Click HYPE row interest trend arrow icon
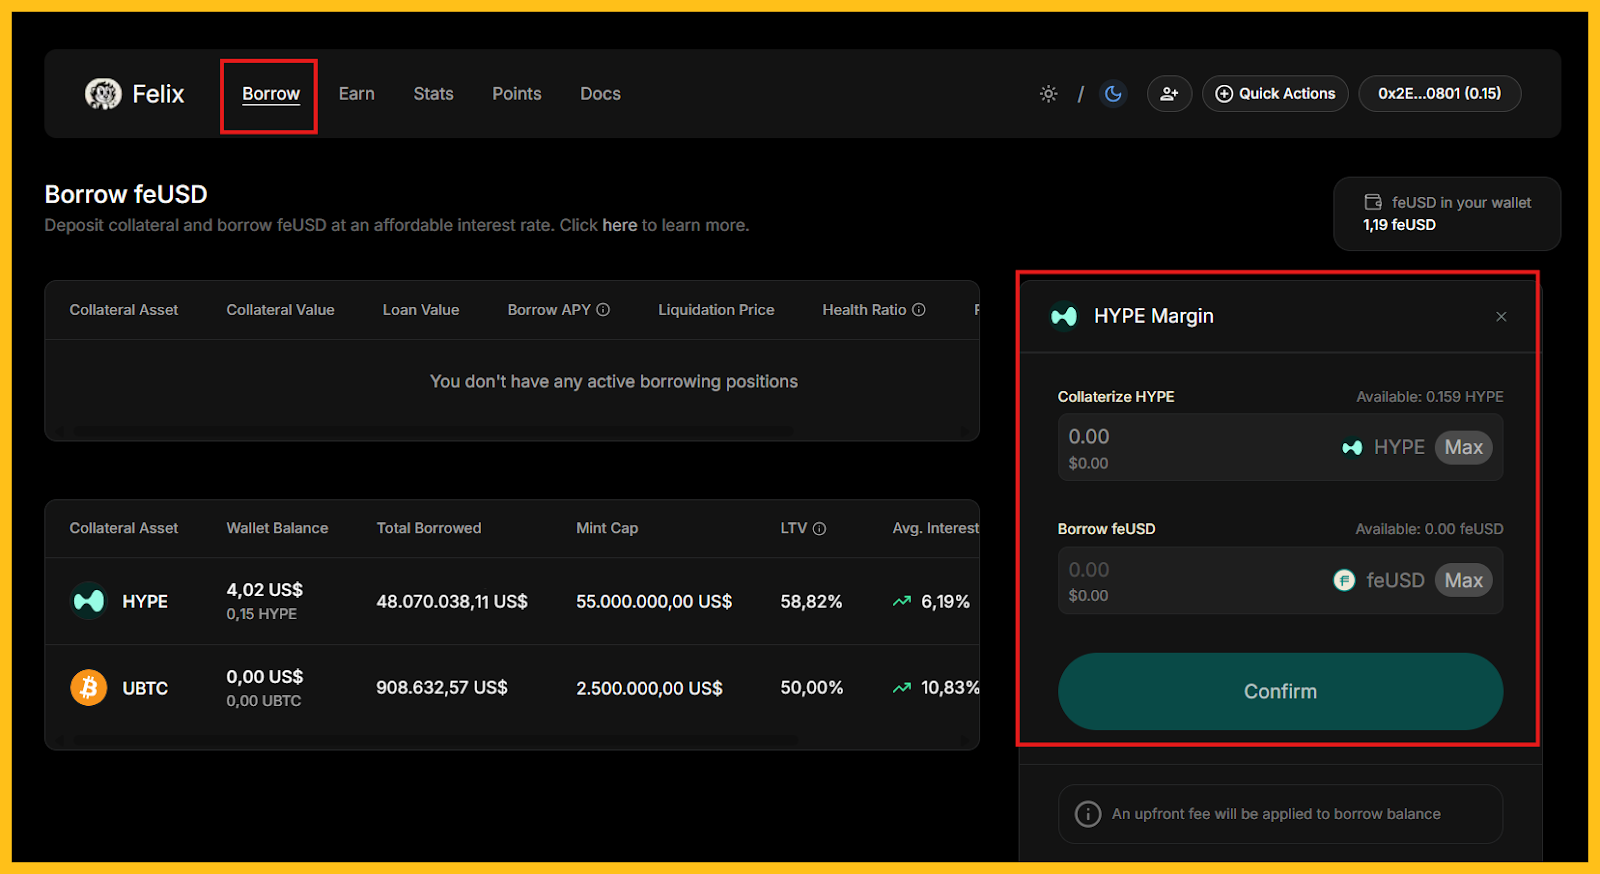 [902, 602]
